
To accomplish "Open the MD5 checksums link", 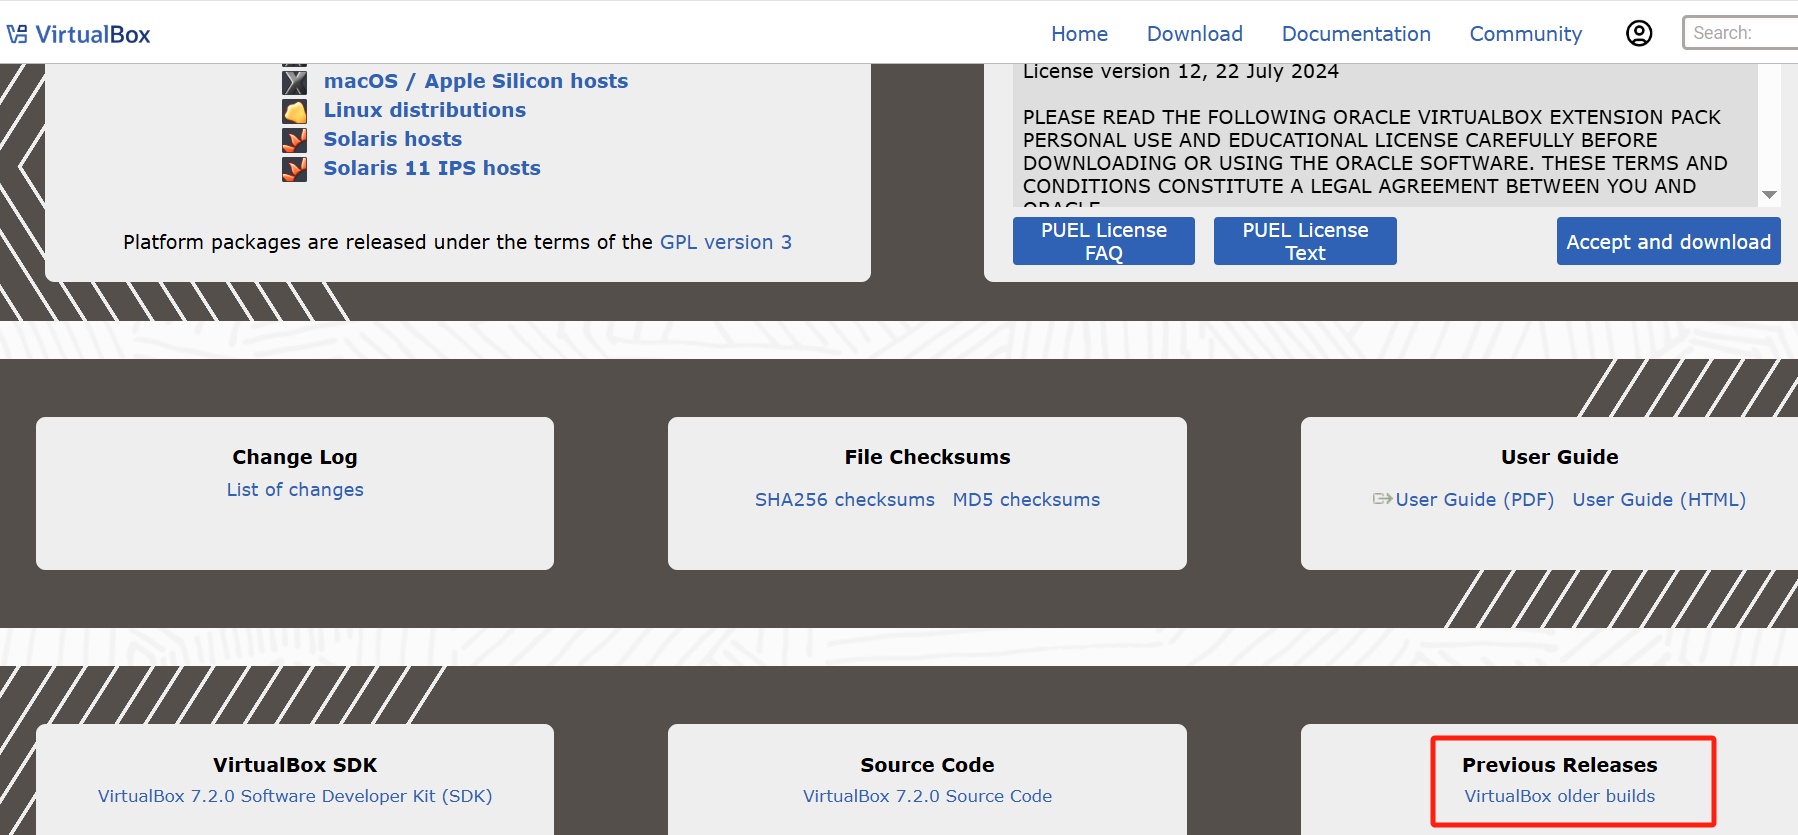I will (x=1026, y=500).
